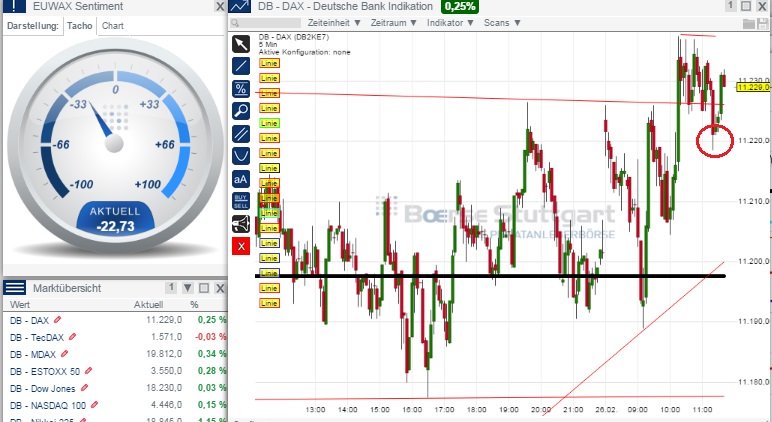
Task: Select the DB - DAX row in market overview
Action: pos(115,320)
